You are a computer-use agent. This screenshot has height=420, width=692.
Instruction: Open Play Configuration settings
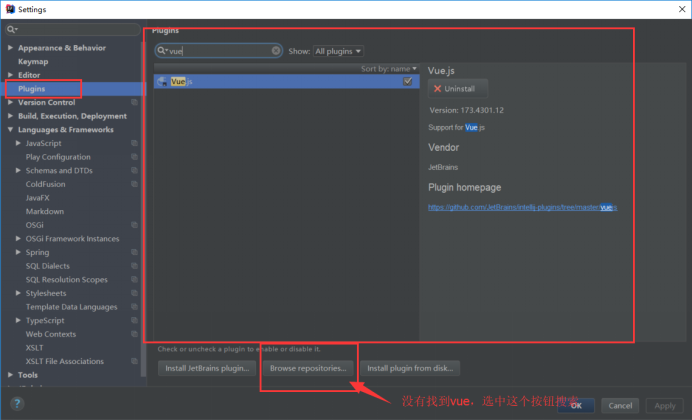coord(58,157)
